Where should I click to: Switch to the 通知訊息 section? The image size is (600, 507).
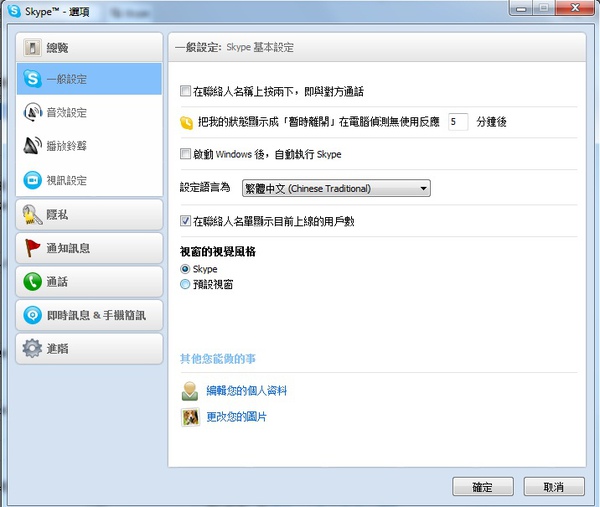pyautogui.click(x=89, y=248)
